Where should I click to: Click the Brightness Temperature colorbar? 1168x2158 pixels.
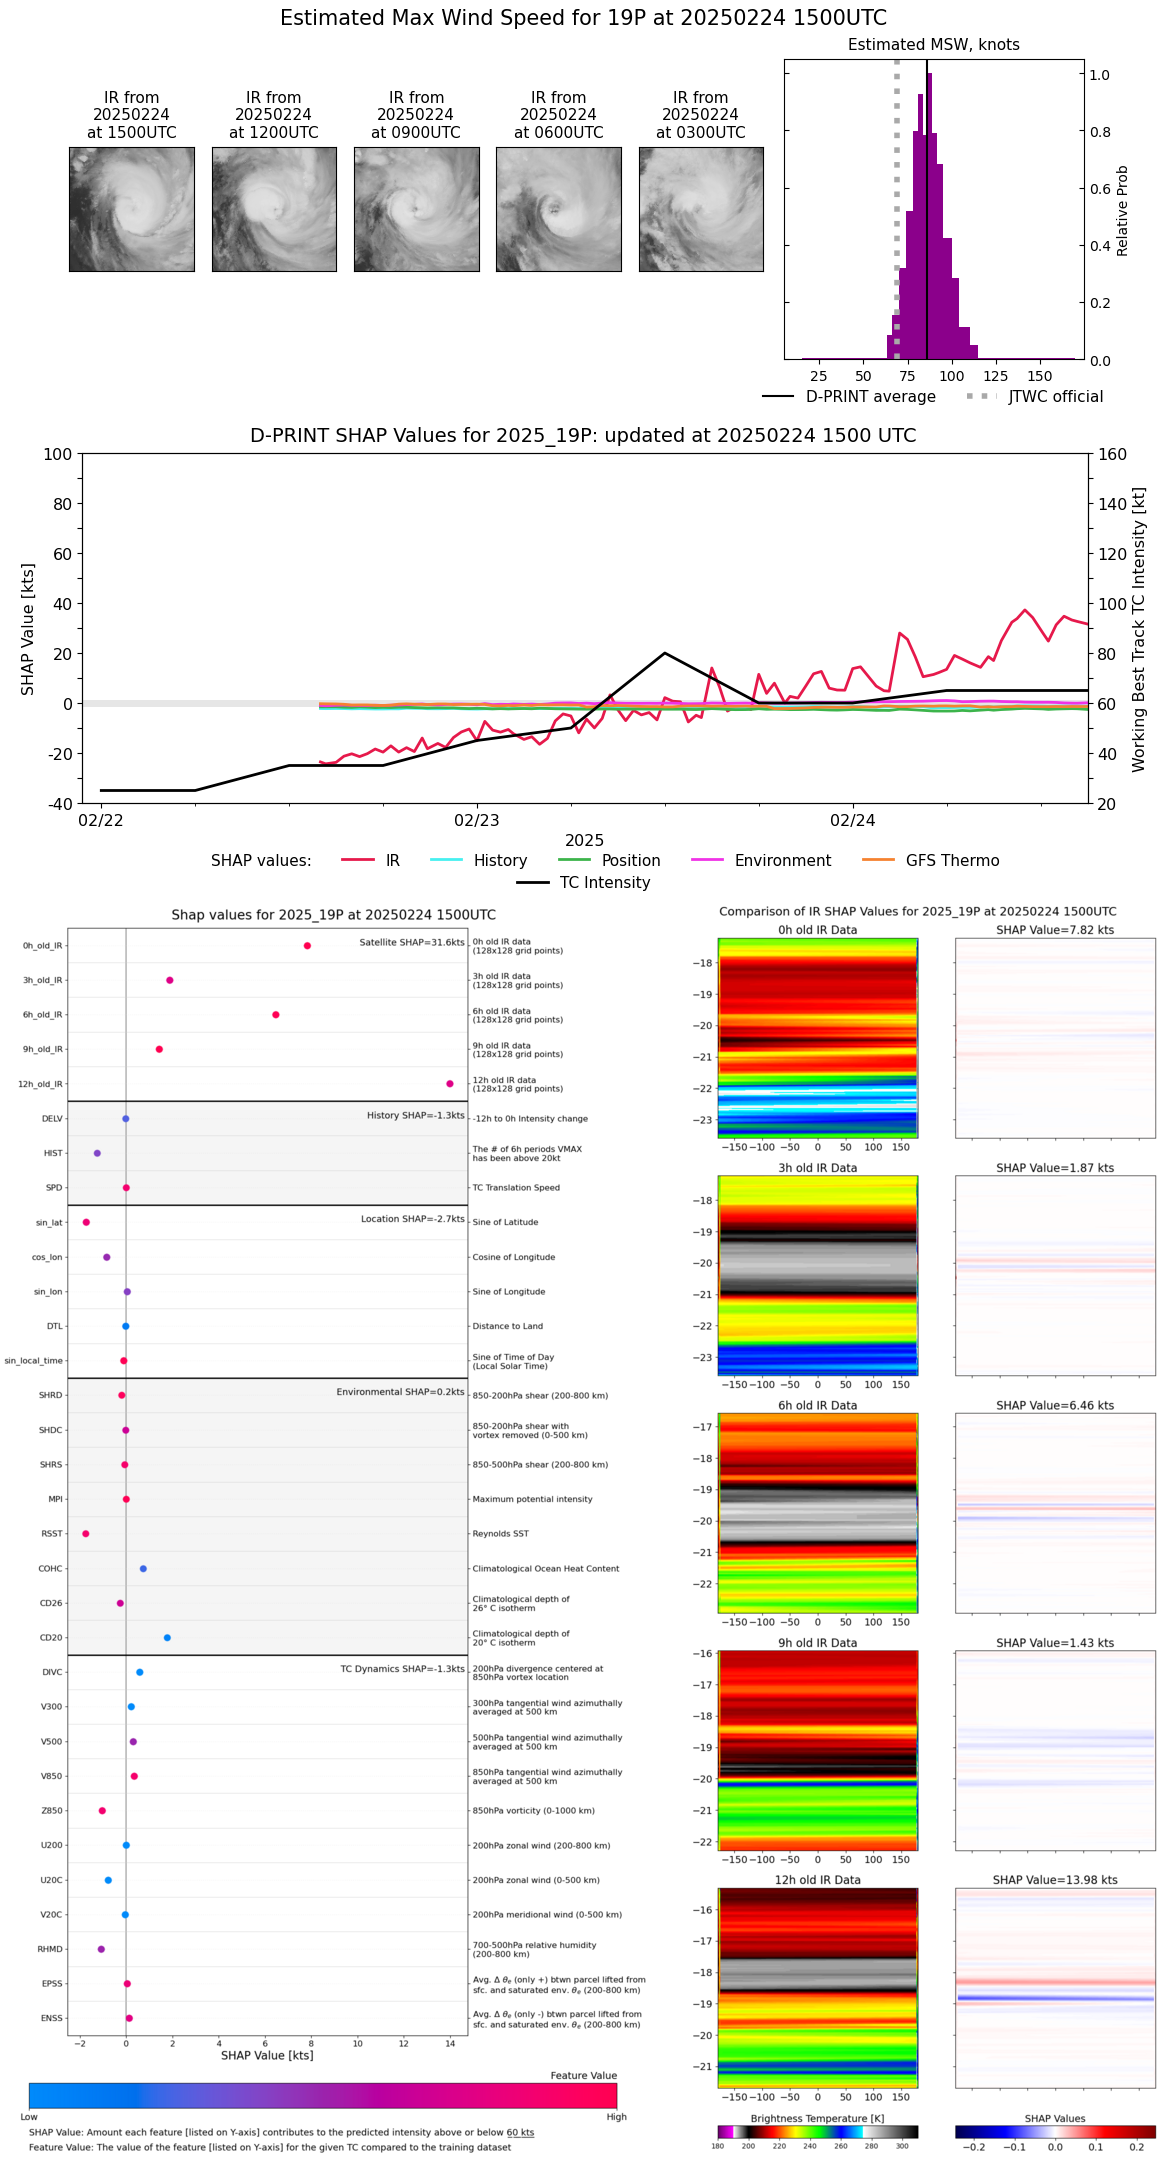click(x=817, y=2132)
